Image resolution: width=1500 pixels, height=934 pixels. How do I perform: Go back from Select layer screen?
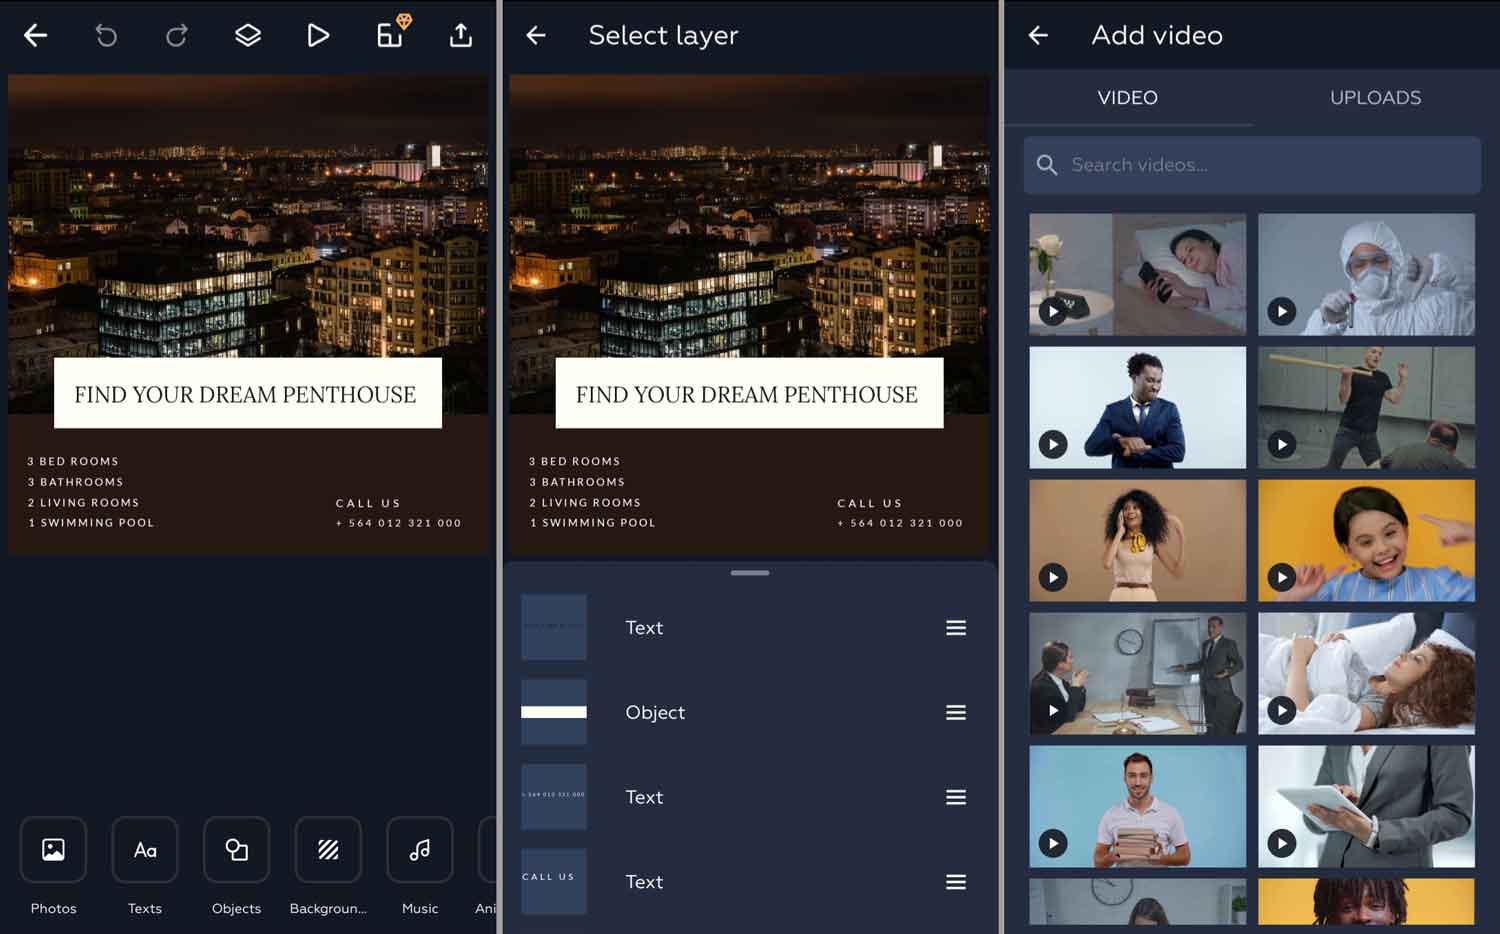[x=536, y=36]
